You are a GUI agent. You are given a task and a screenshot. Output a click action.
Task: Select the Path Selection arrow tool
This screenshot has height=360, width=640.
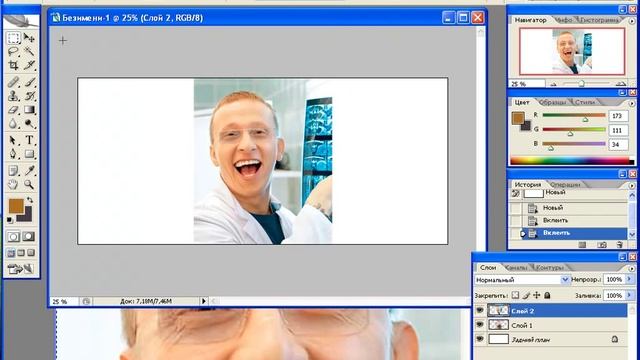point(13,140)
